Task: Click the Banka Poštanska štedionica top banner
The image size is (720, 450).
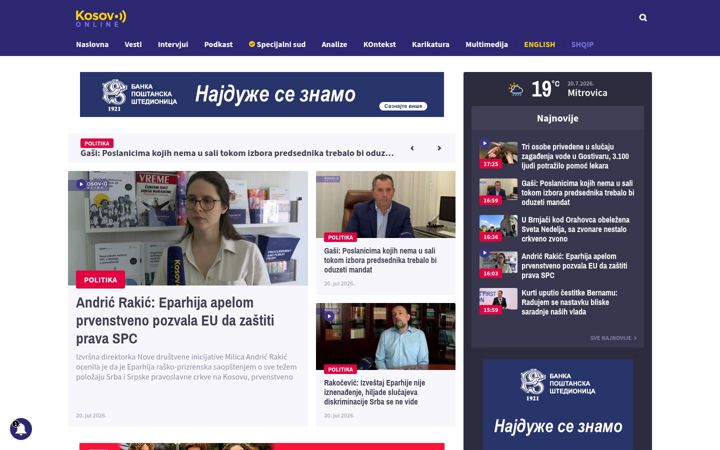Action: point(262,94)
